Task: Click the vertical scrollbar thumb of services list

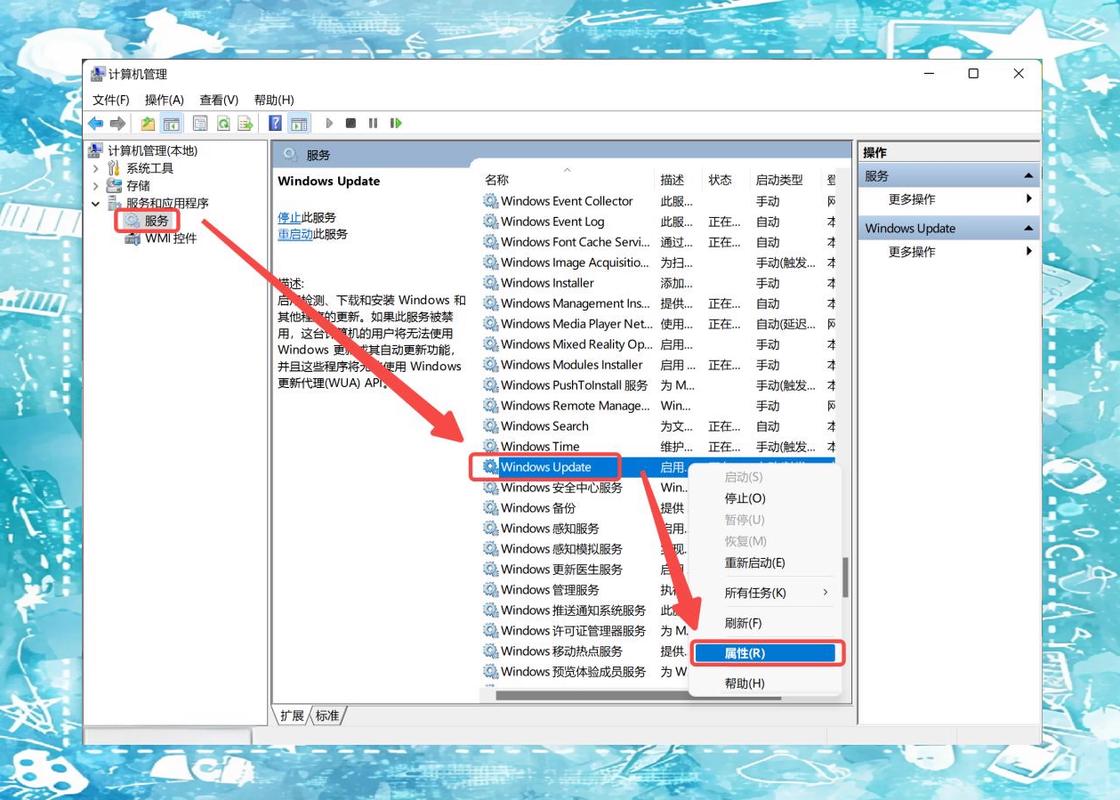Action: (x=846, y=577)
